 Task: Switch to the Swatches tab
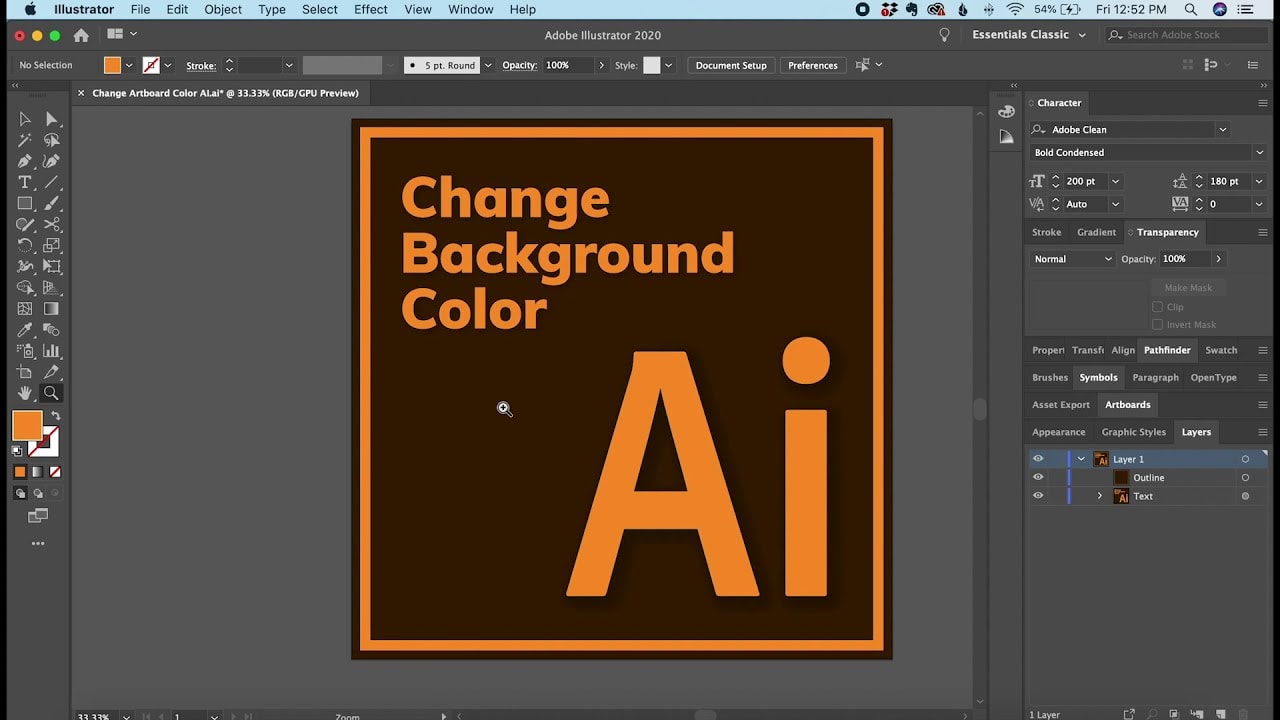tap(1221, 350)
